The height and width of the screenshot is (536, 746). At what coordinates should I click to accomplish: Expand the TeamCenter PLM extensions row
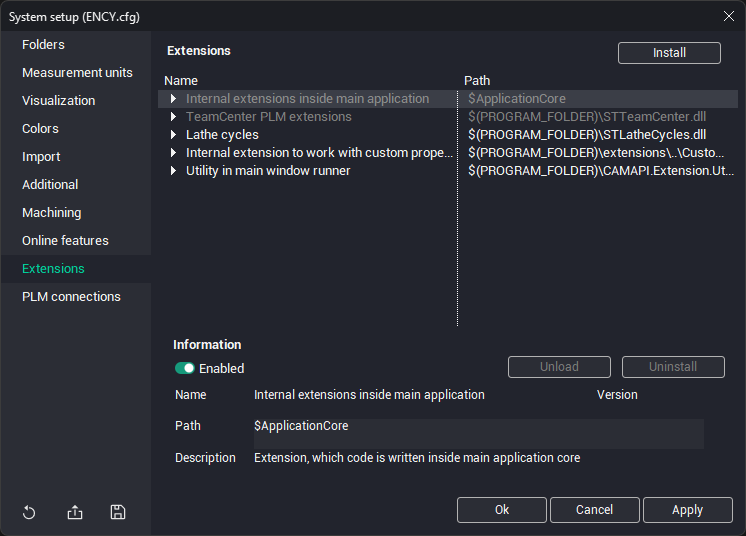tap(173, 117)
